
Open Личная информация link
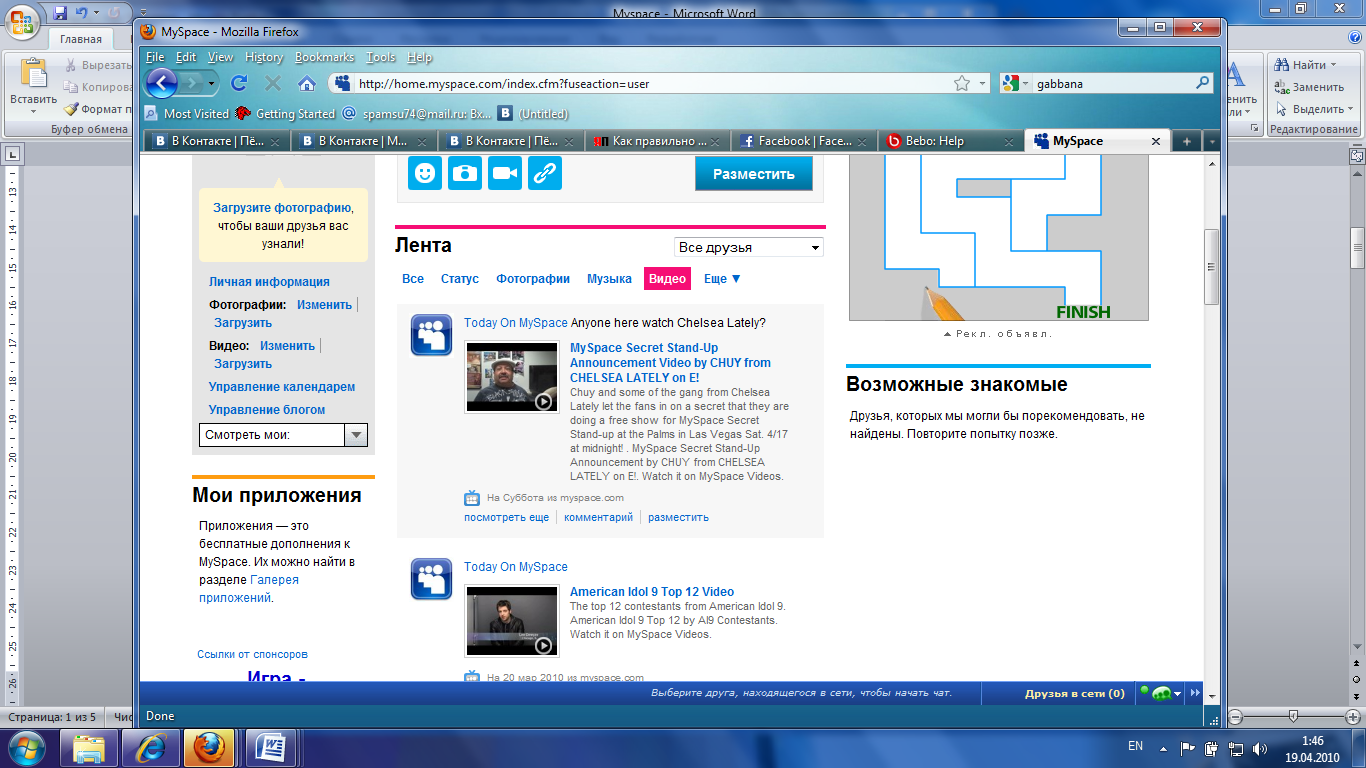269,282
